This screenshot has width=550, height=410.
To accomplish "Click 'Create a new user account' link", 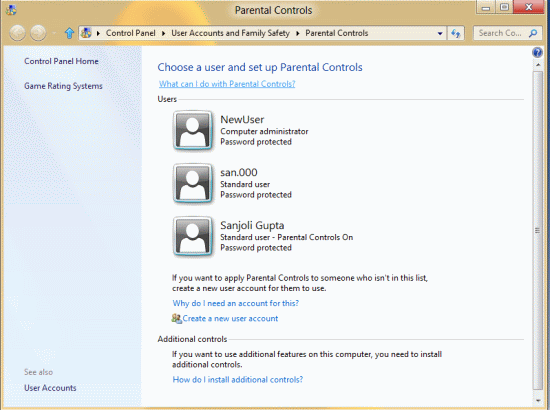I will point(230,318).
